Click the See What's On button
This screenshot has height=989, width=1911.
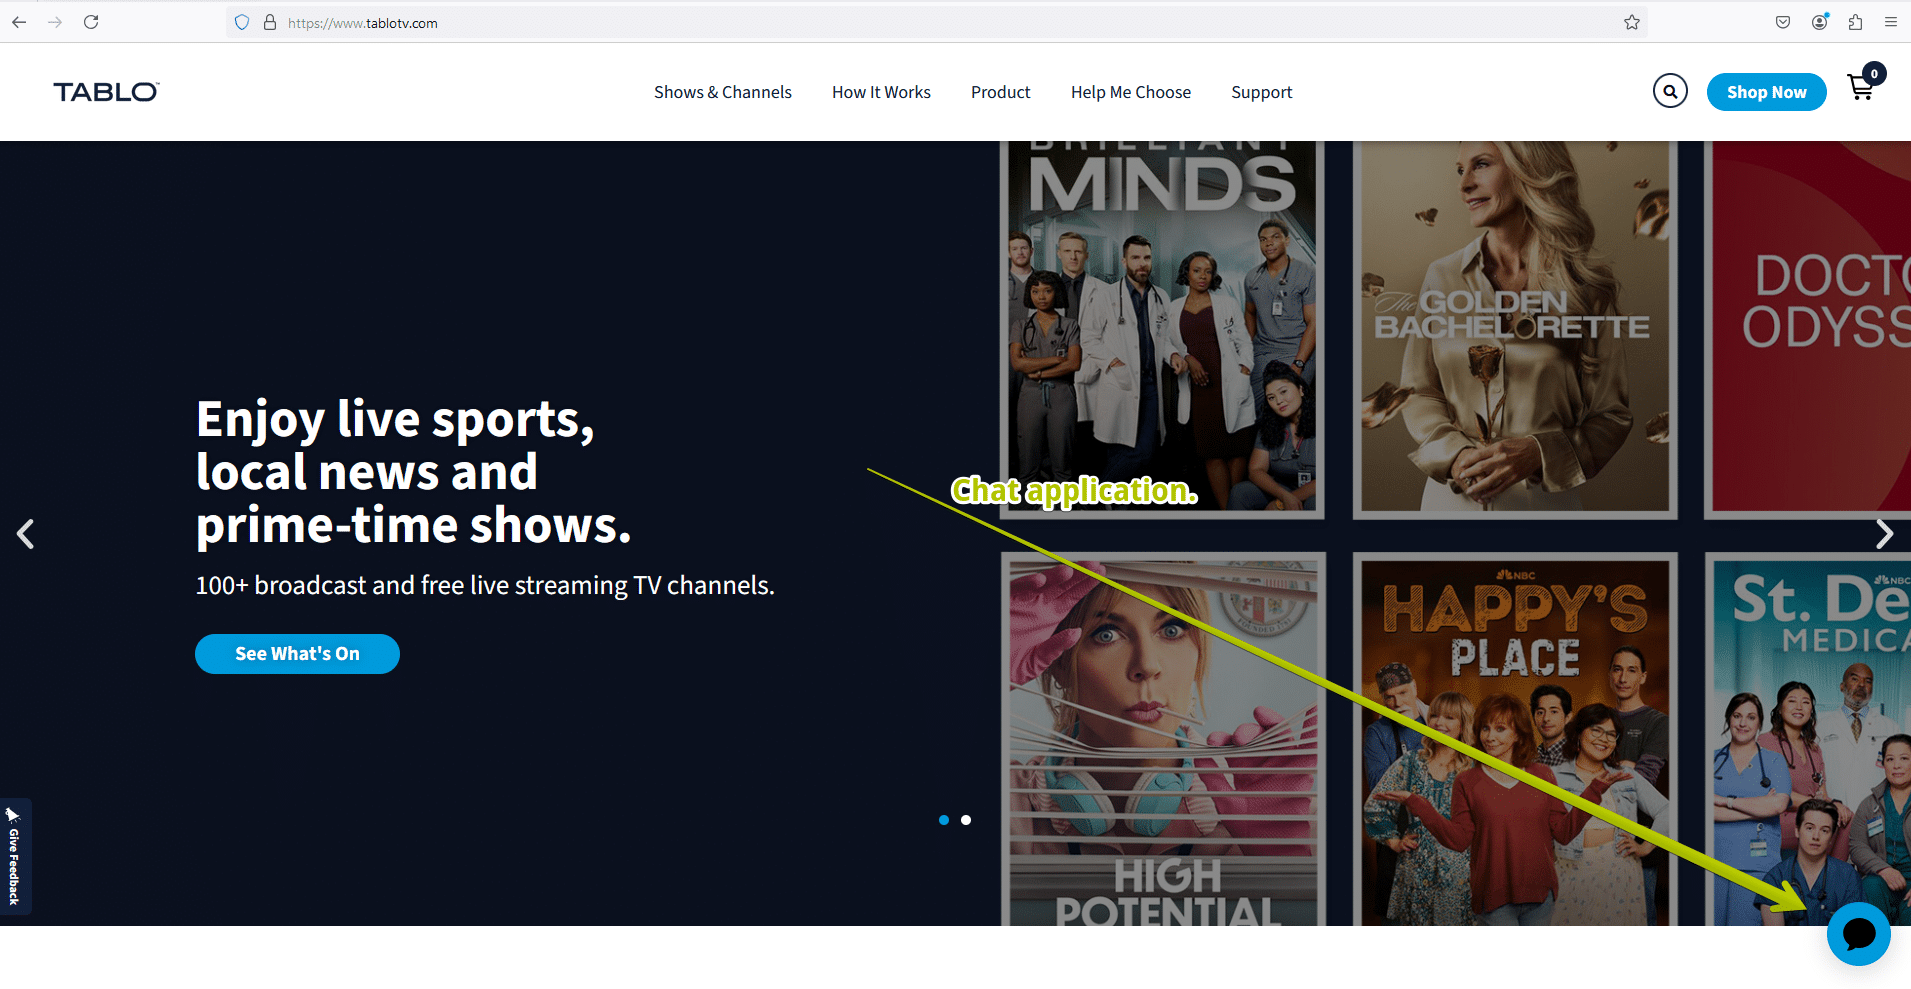pos(297,653)
